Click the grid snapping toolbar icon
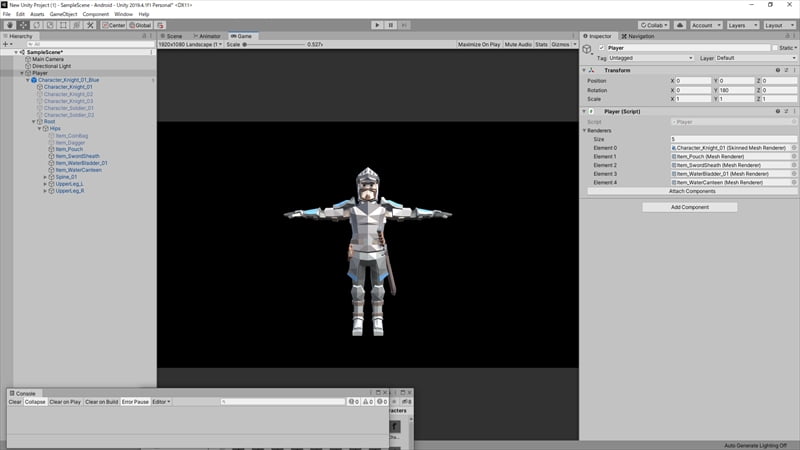Viewport: 800px width, 450px height. 160,25
